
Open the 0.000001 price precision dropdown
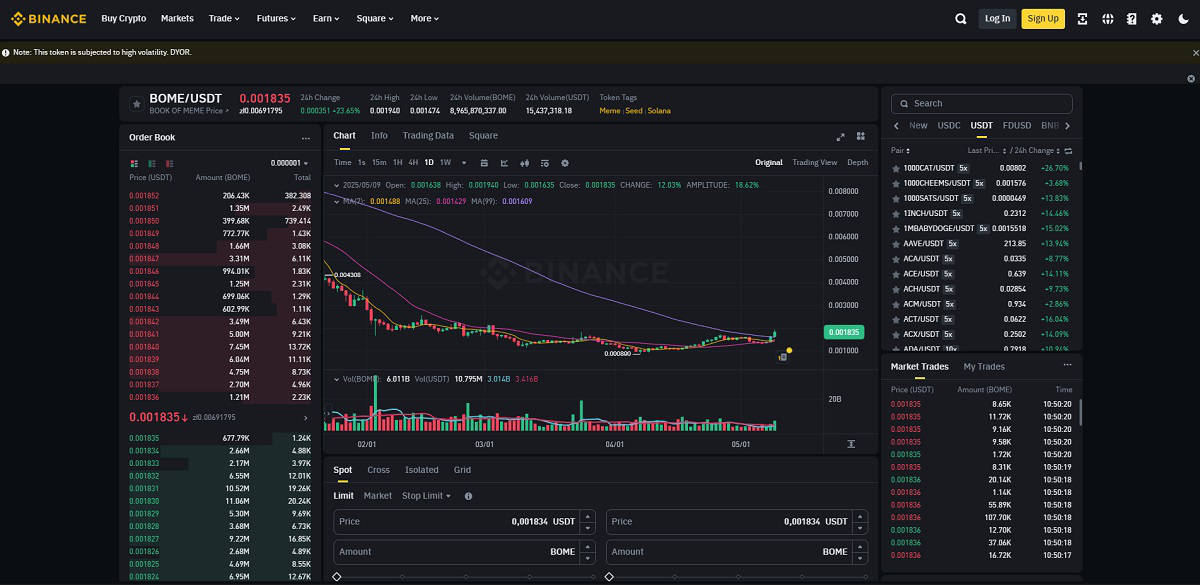tap(290, 163)
